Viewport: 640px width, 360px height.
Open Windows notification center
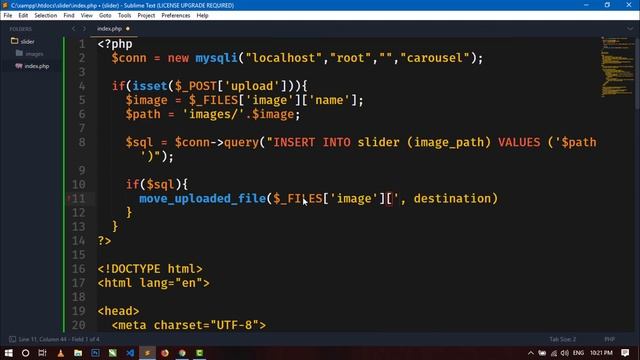pos(625,353)
